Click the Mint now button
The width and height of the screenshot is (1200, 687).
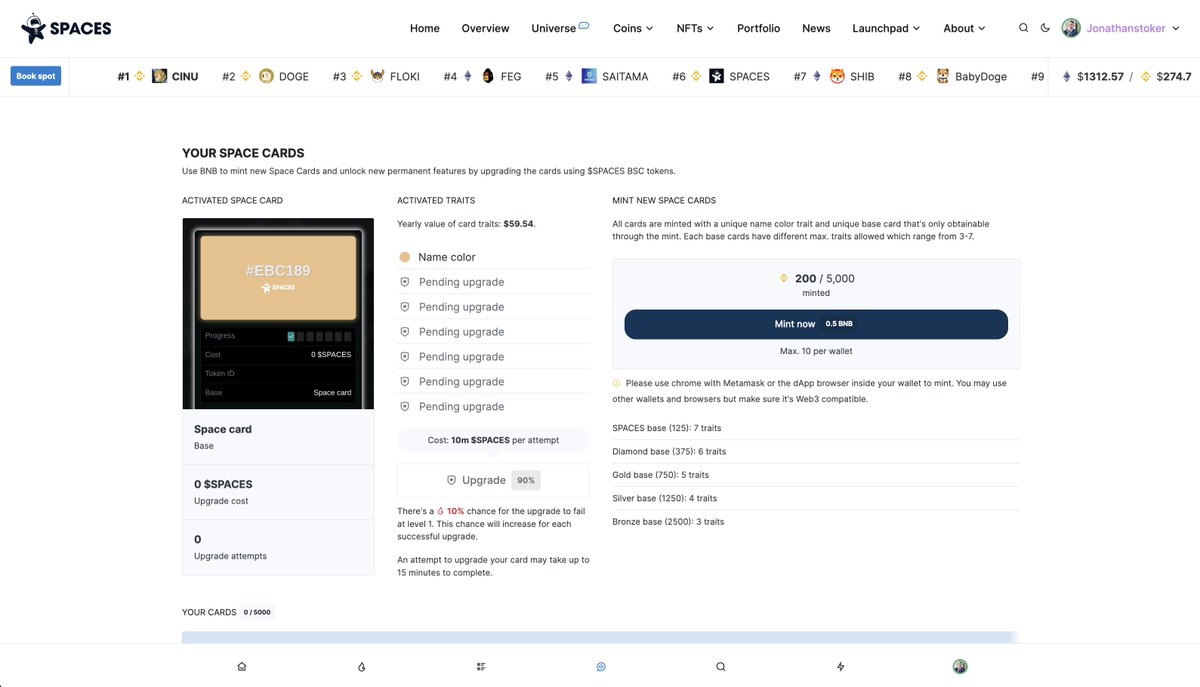tap(816, 324)
